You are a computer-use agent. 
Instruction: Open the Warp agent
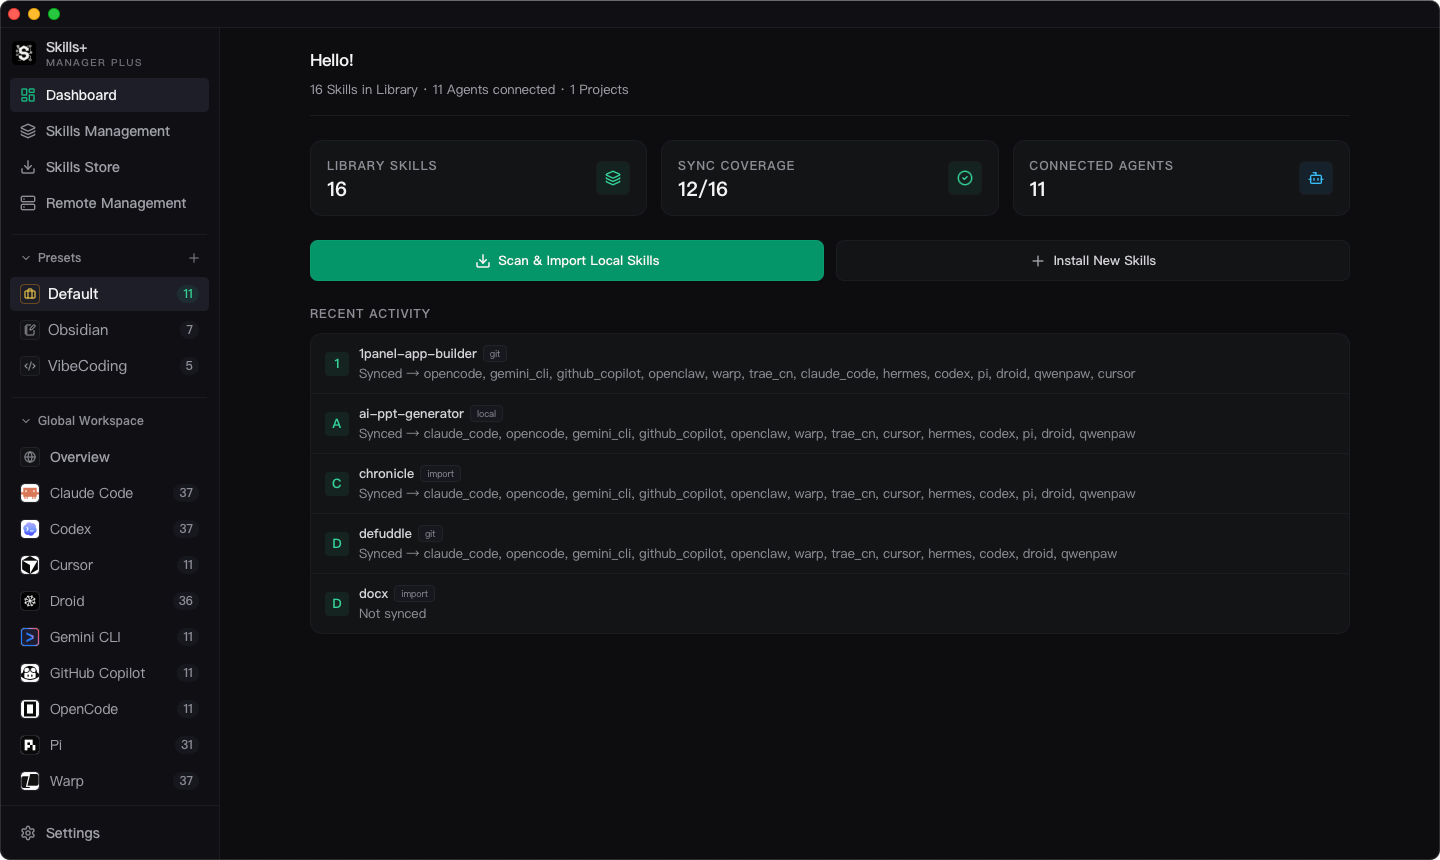pos(110,781)
